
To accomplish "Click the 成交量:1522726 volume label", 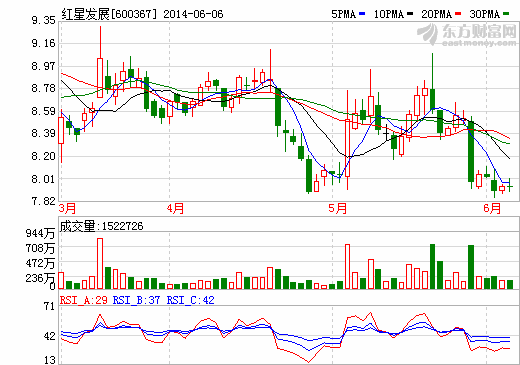I will click(101, 226).
